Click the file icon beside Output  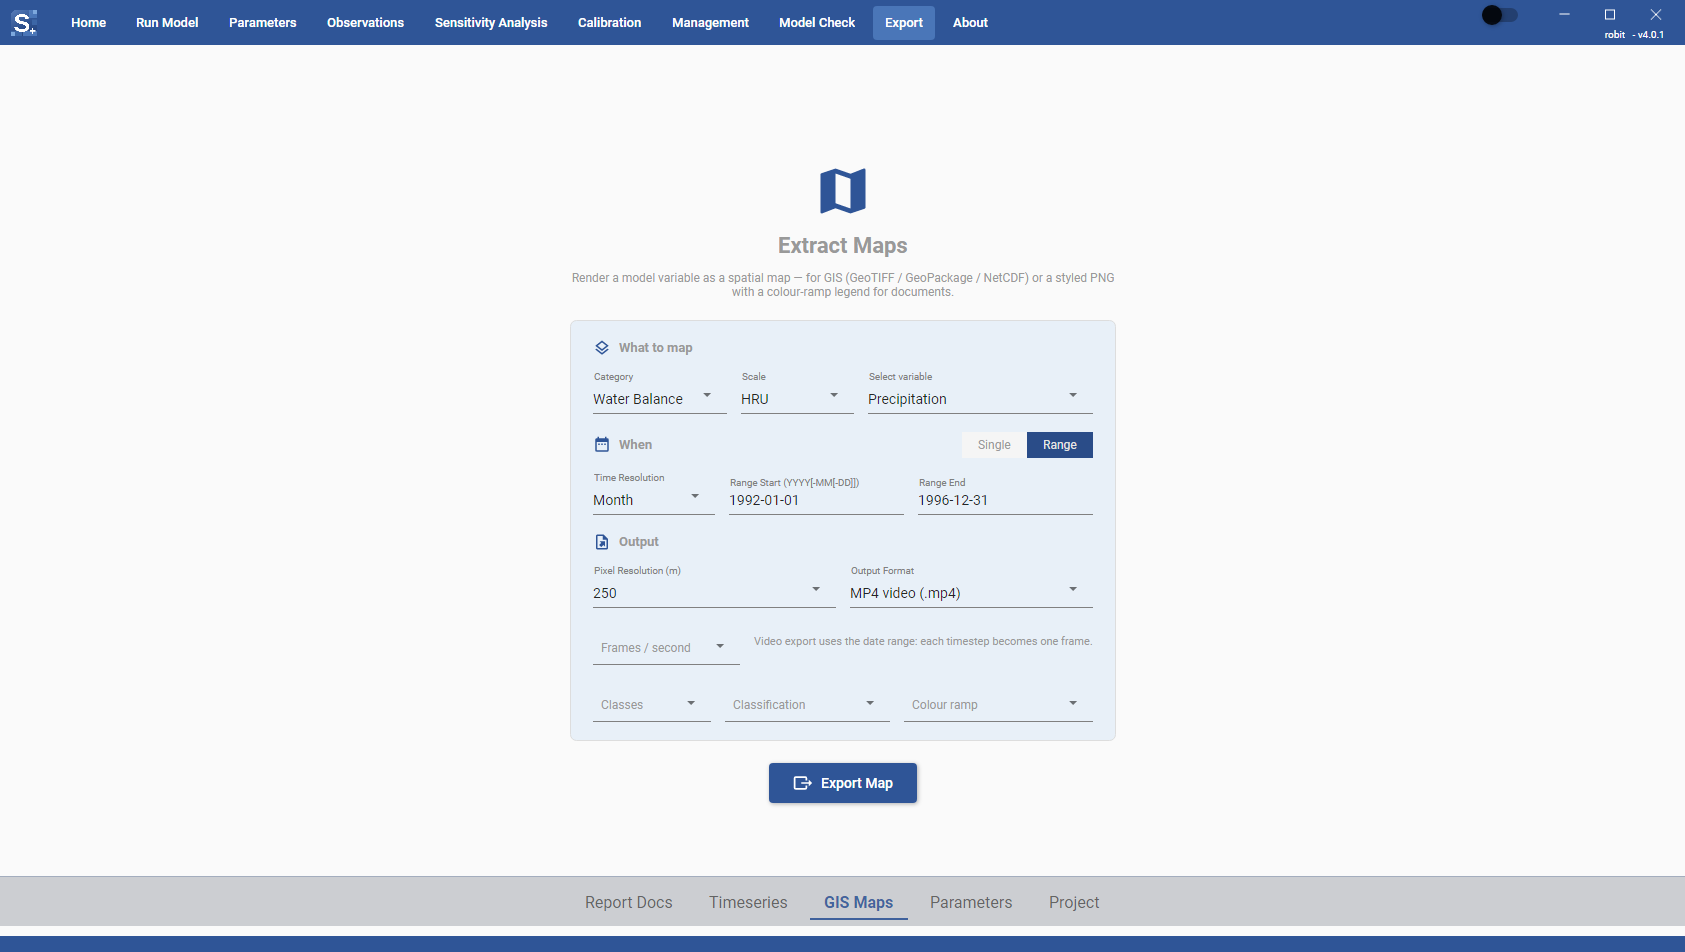(x=602, y=542)
